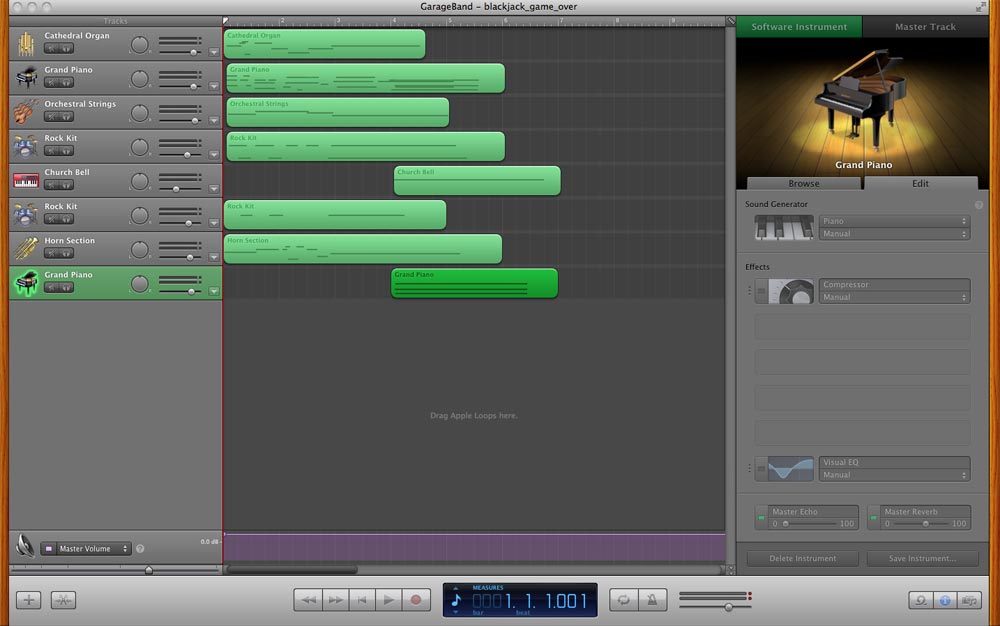Open the track editor scissors button
1000x626 pixels.
click(63, 600)
